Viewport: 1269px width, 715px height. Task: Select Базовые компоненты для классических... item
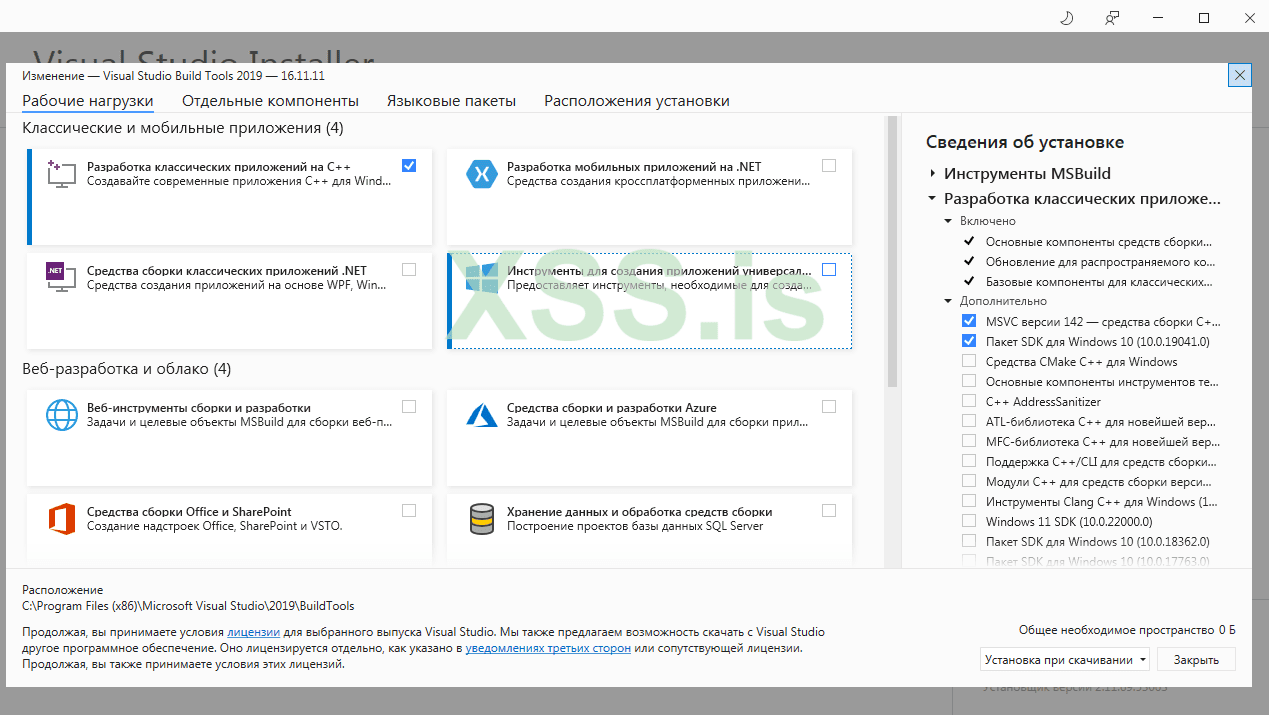[x=1099, y=281]
